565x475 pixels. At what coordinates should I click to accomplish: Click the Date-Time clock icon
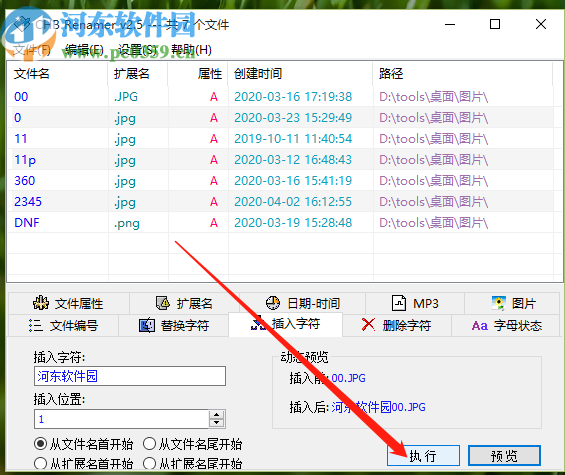pyautogui.click(x=273, y=303)
